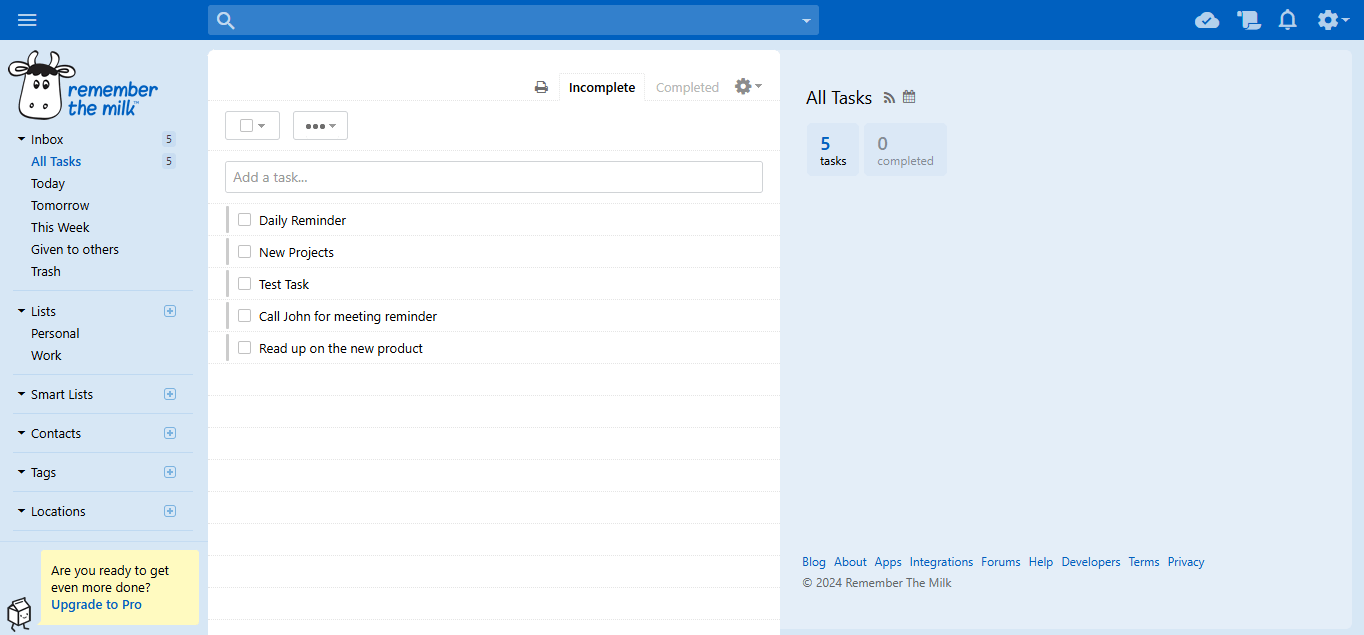Tick the Test Task checkbox
The image size is (1364, 635).
245,284
